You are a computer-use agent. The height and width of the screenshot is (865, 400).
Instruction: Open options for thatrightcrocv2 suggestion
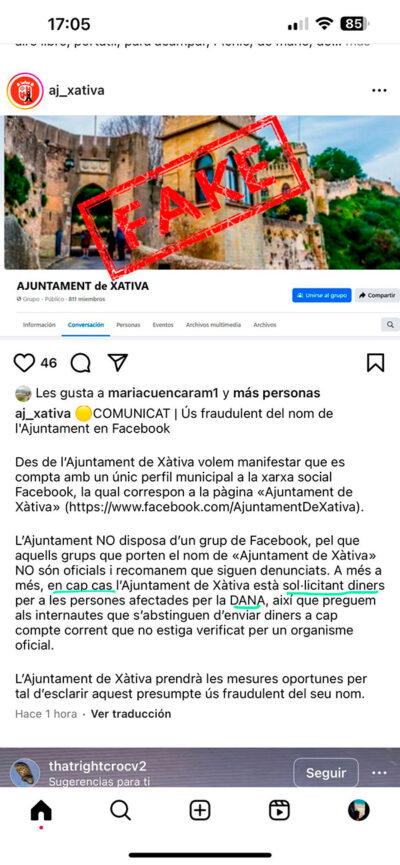(379, 773)
